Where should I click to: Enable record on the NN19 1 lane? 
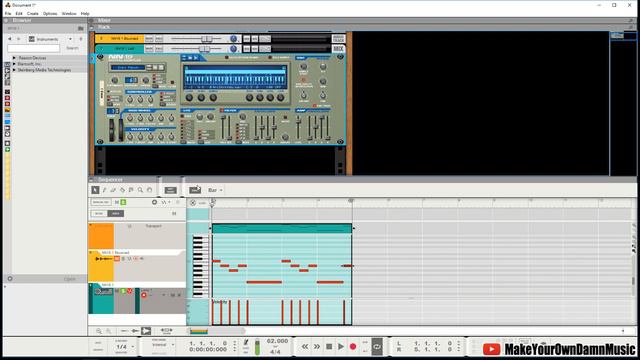pyautogui.click(x=144, y=295)
